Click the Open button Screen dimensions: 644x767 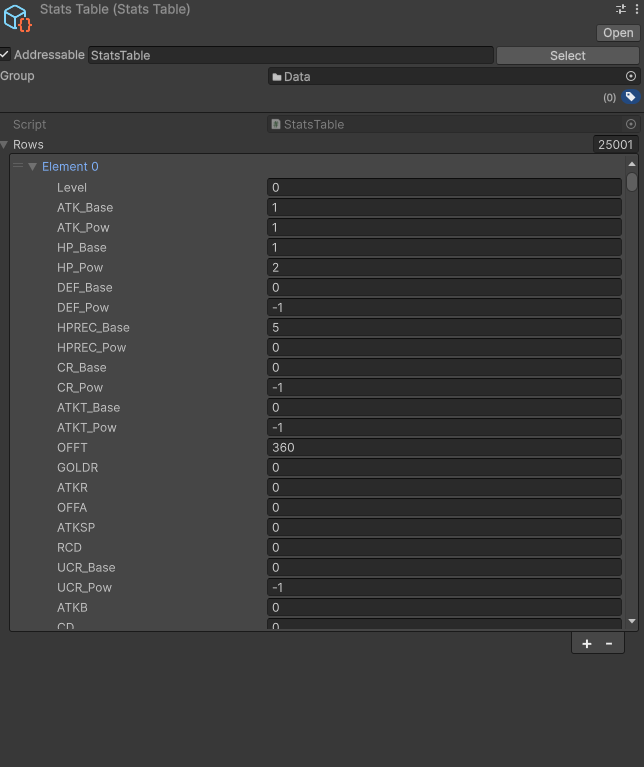tap(618, 33)
